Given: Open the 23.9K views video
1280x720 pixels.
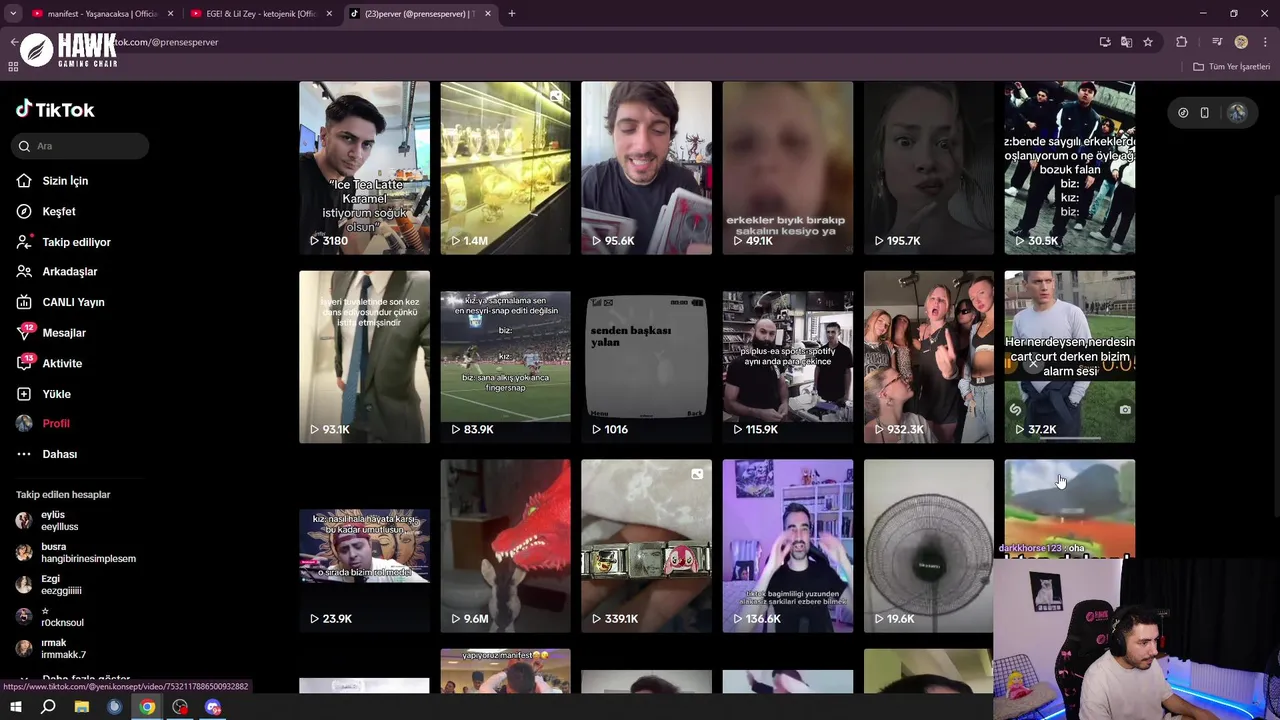Looking at the screenshot, I should (364, 546).
